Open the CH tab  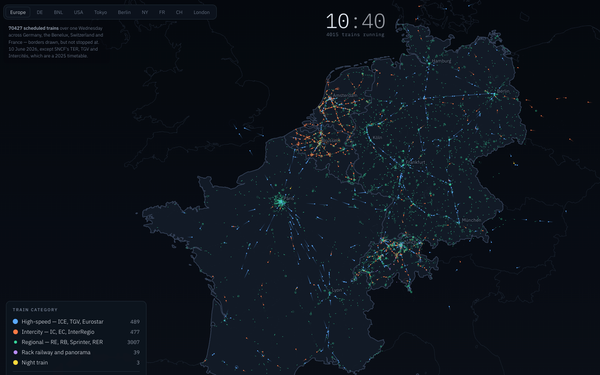coord(179,12)
